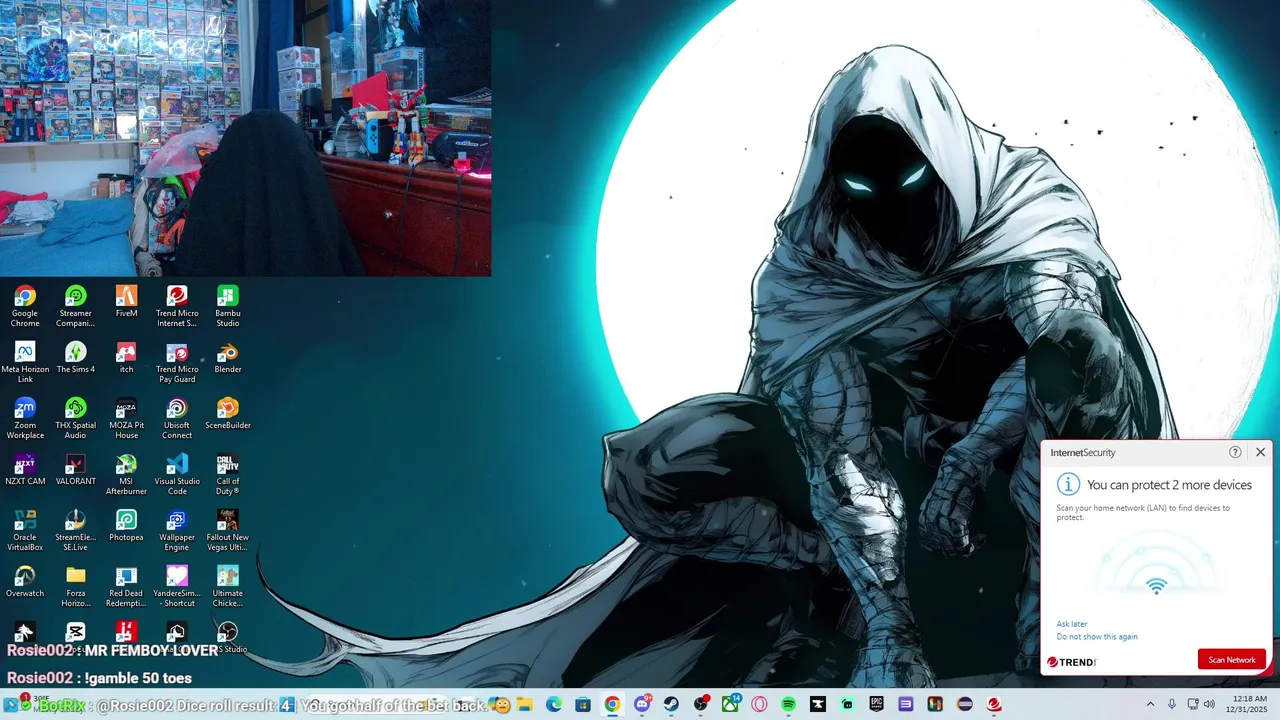
Task: Click Do not show this again
Action: click(1097, 637)
